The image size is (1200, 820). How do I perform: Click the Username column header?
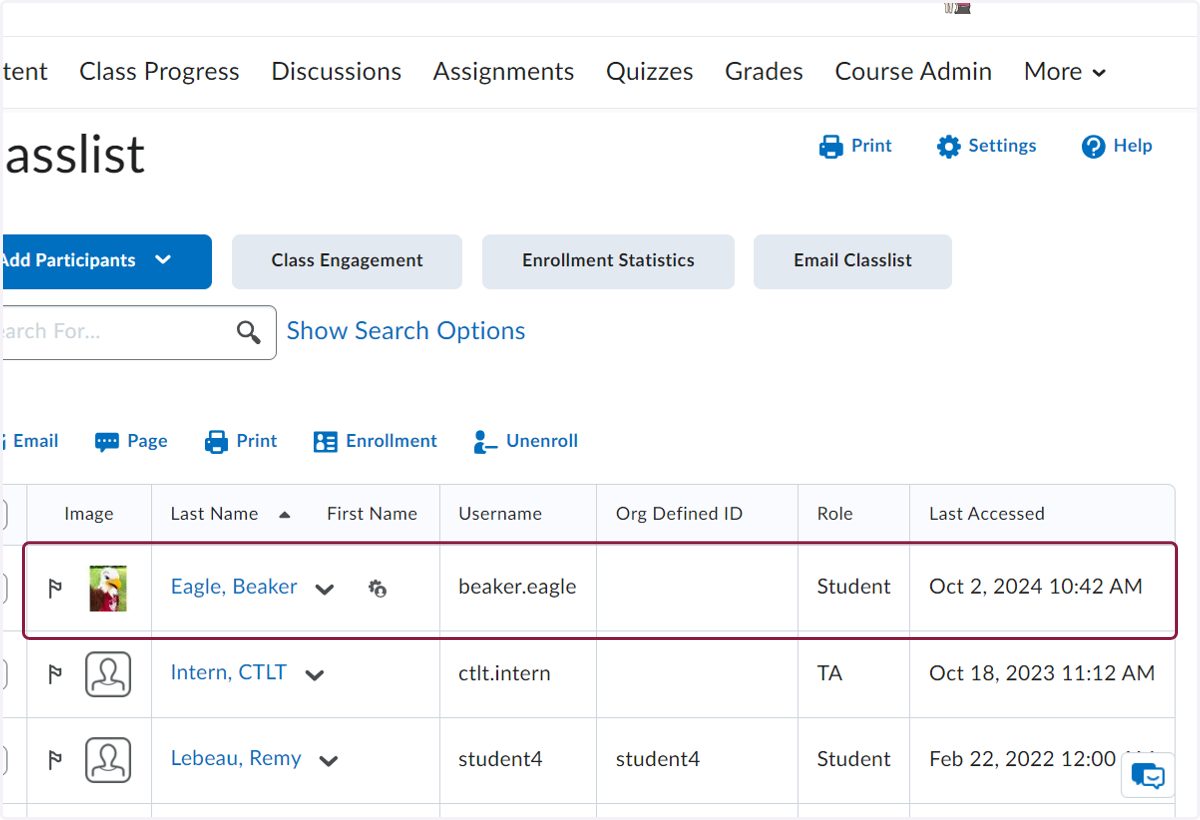[x=500, y=514]
